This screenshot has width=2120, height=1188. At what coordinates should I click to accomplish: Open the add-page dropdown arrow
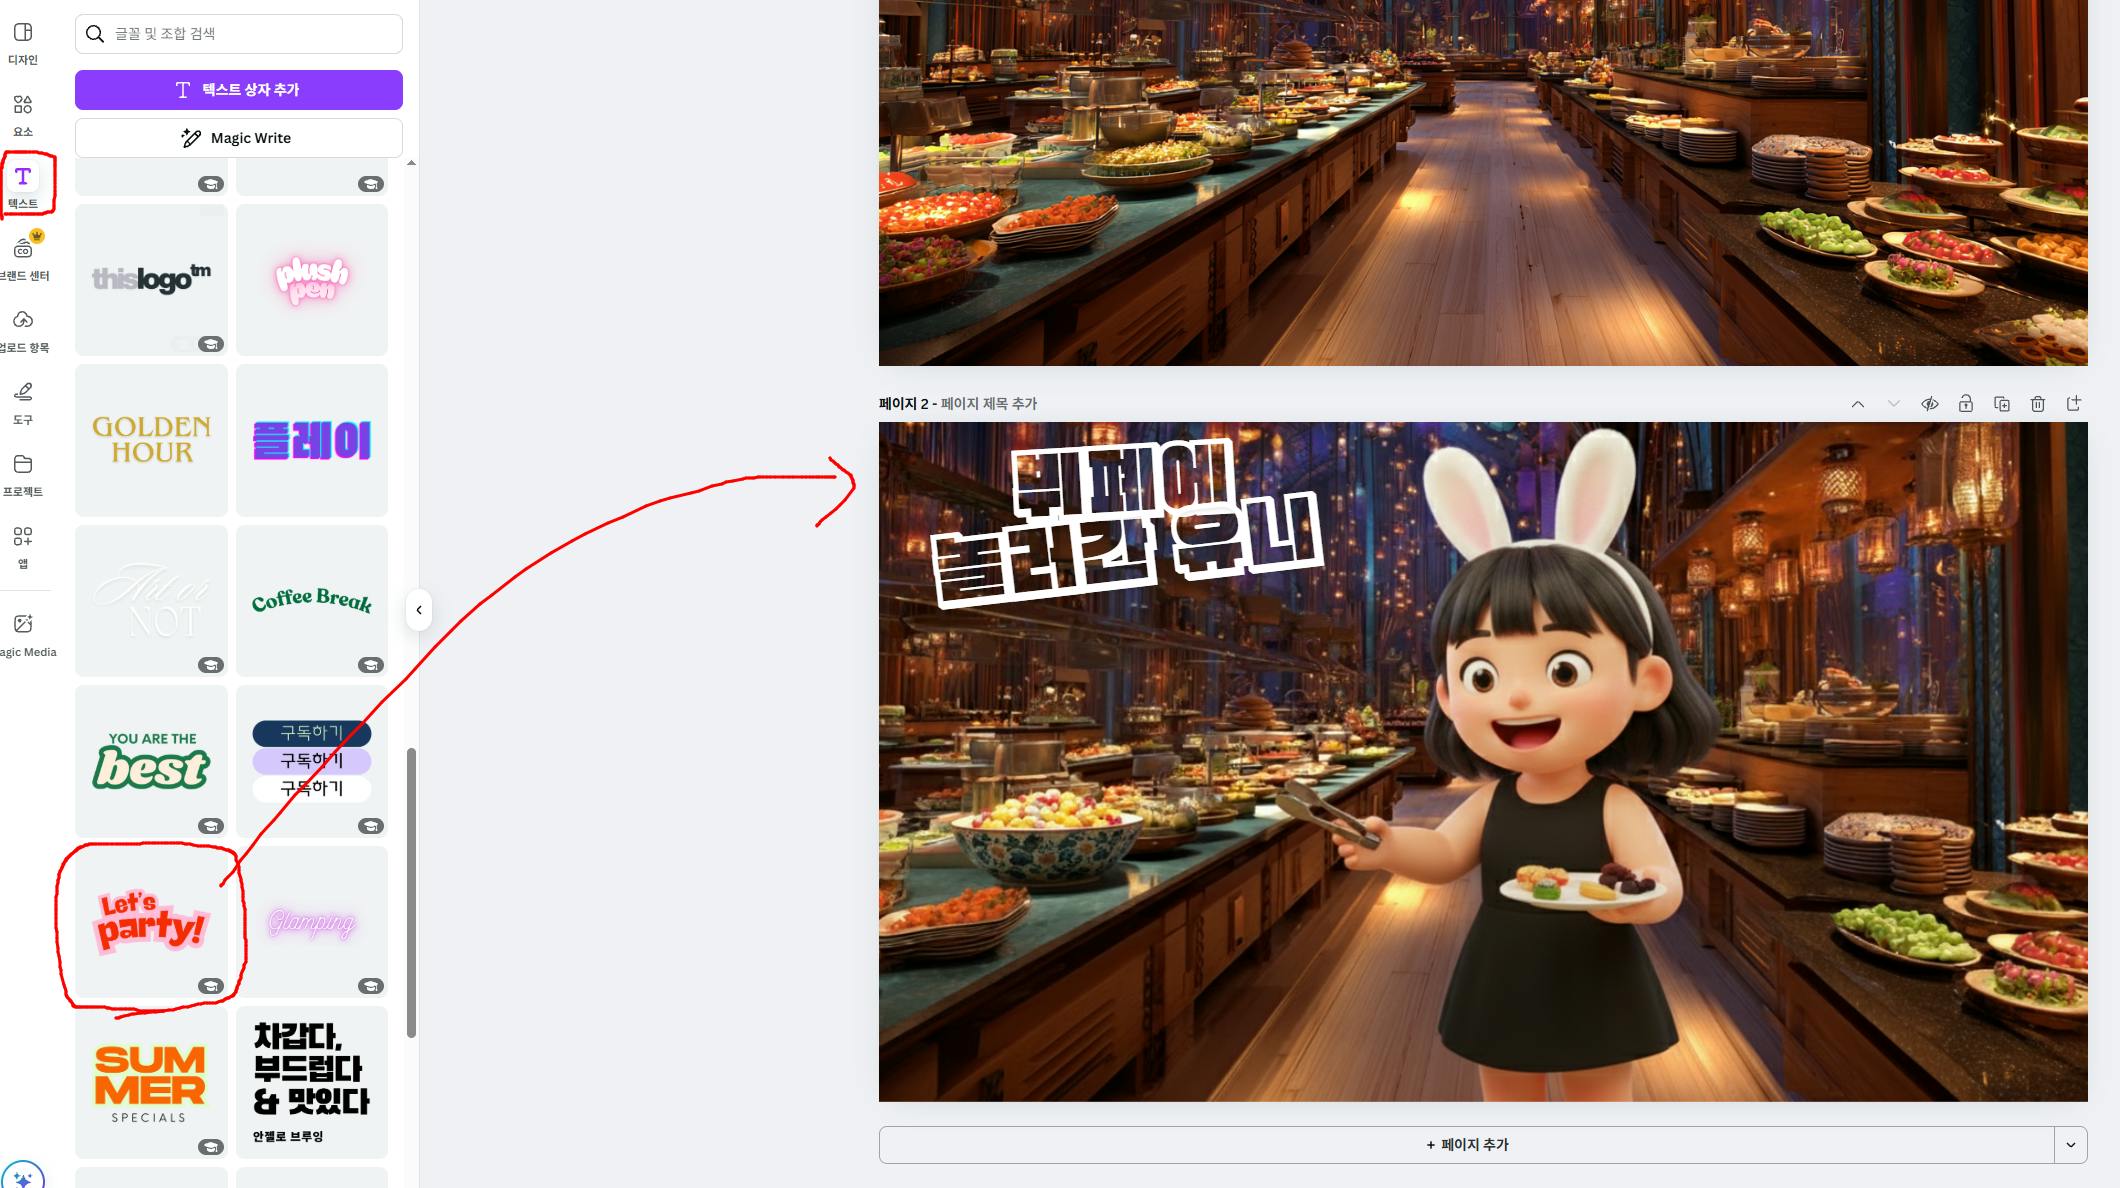pyautogui.click(x=2071, y=1145)
